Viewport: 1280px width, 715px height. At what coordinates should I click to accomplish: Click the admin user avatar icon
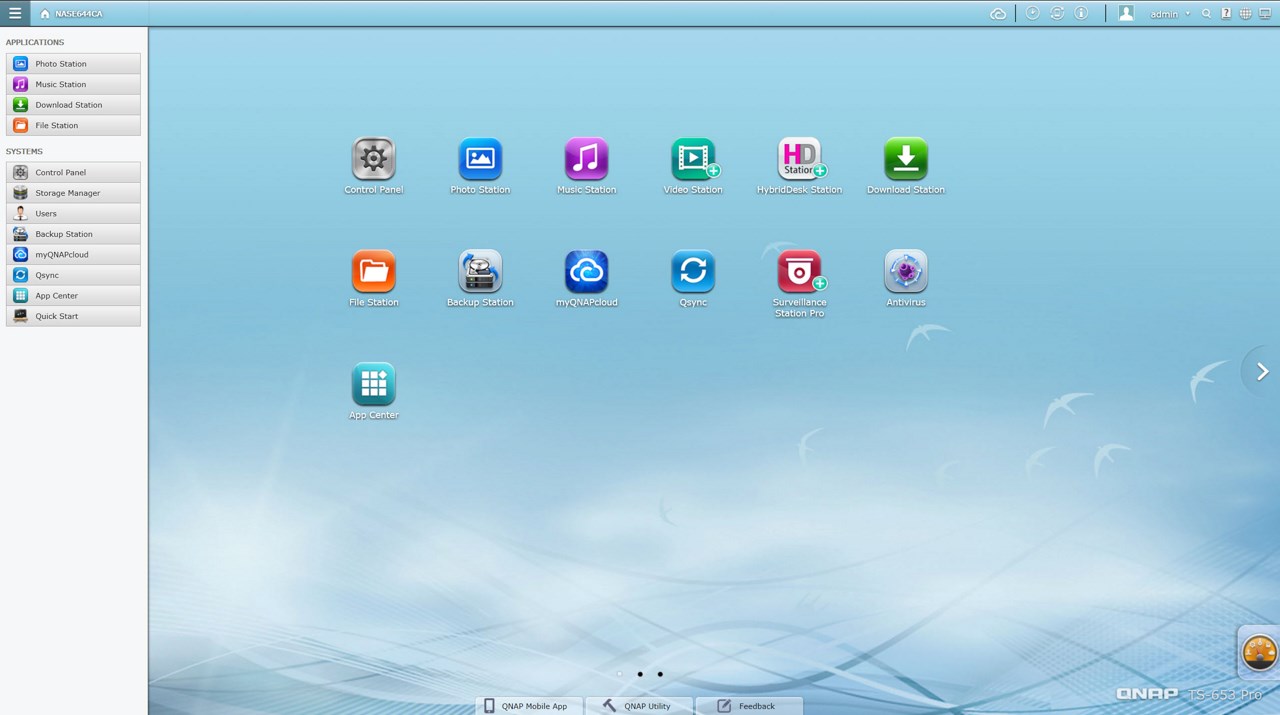[x=1126, y=13]
